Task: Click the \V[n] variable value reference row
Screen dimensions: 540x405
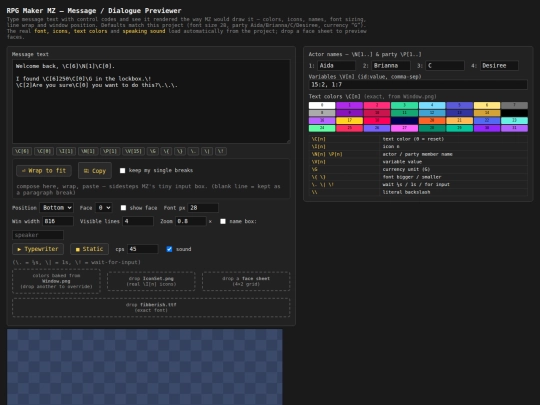Action: click(418, 162)
